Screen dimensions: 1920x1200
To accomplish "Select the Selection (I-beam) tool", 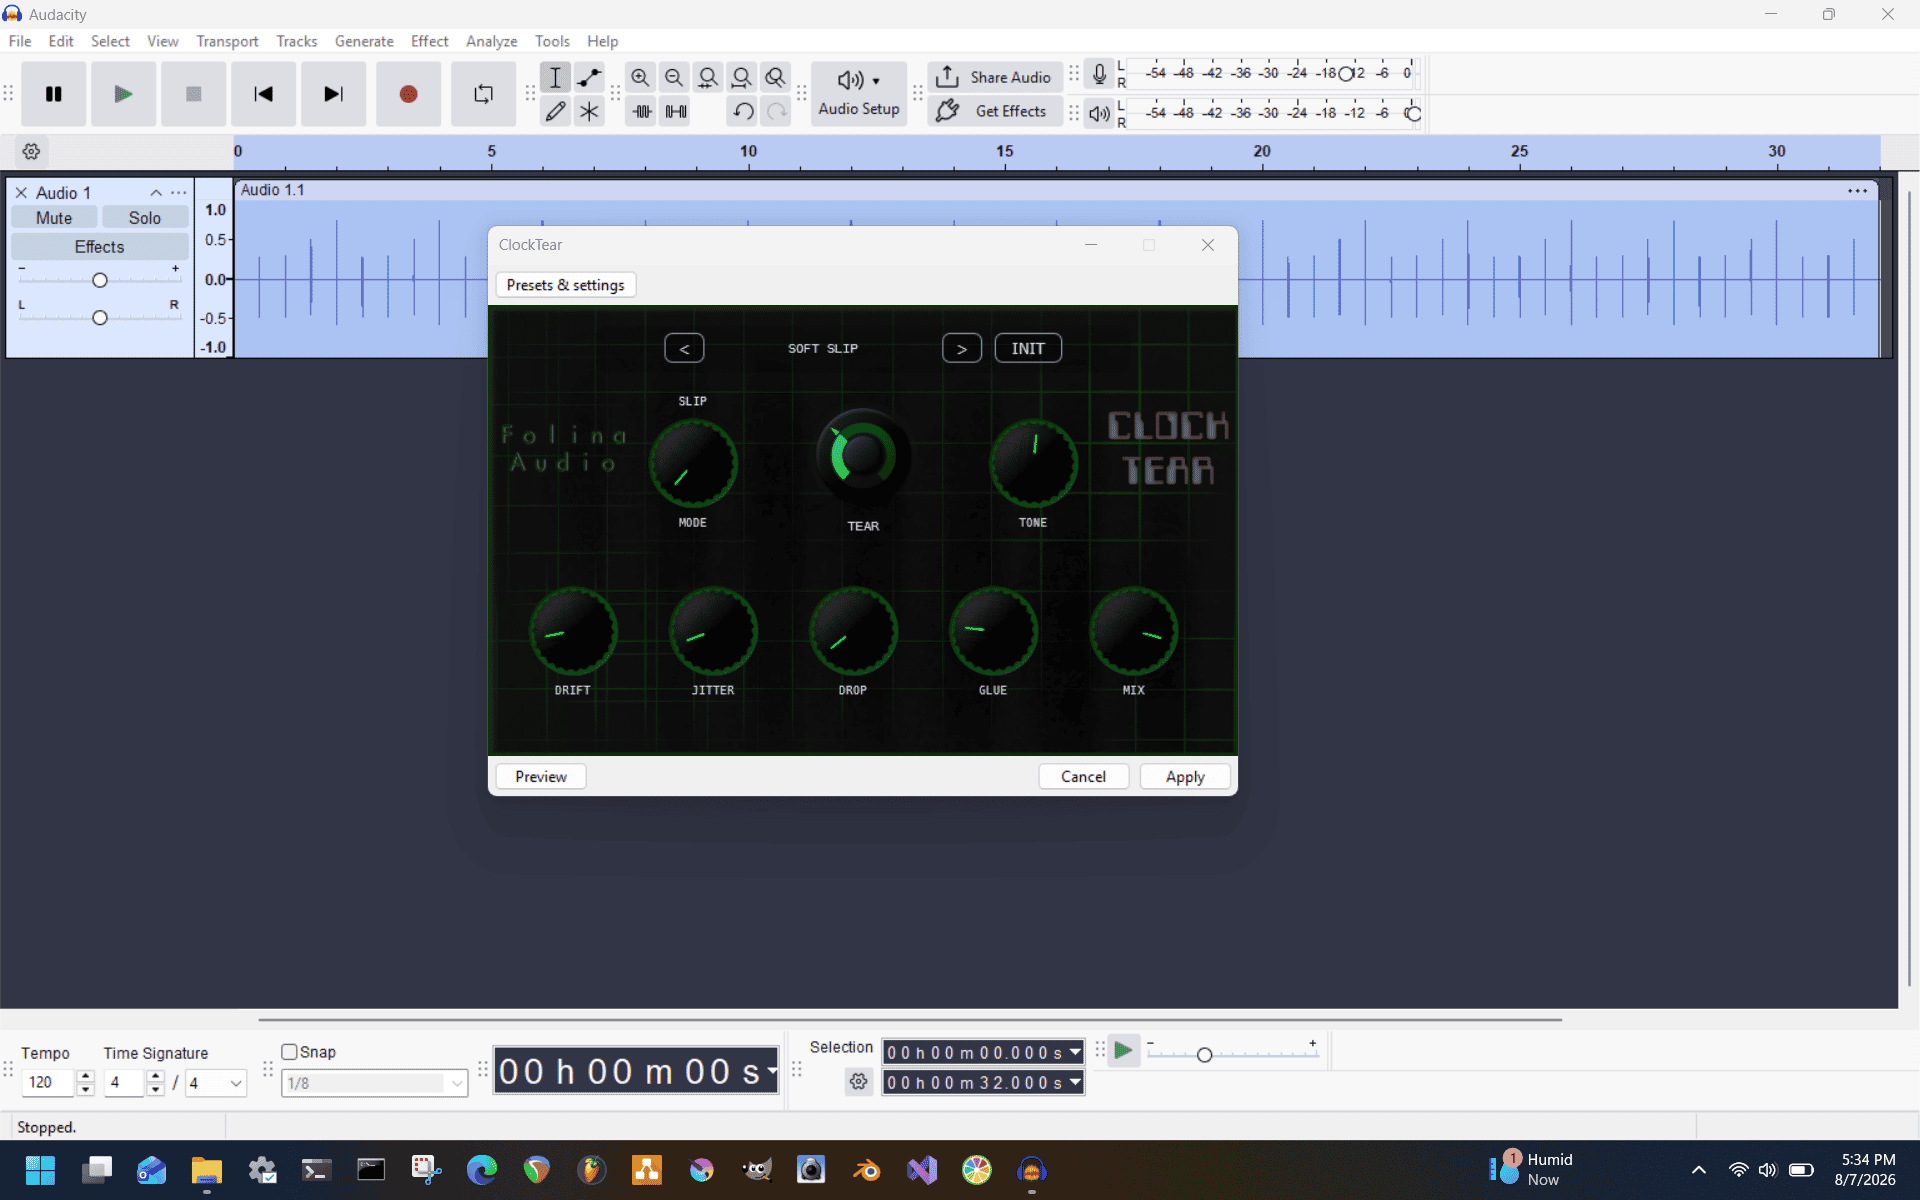I will click(x=555, y=77).
